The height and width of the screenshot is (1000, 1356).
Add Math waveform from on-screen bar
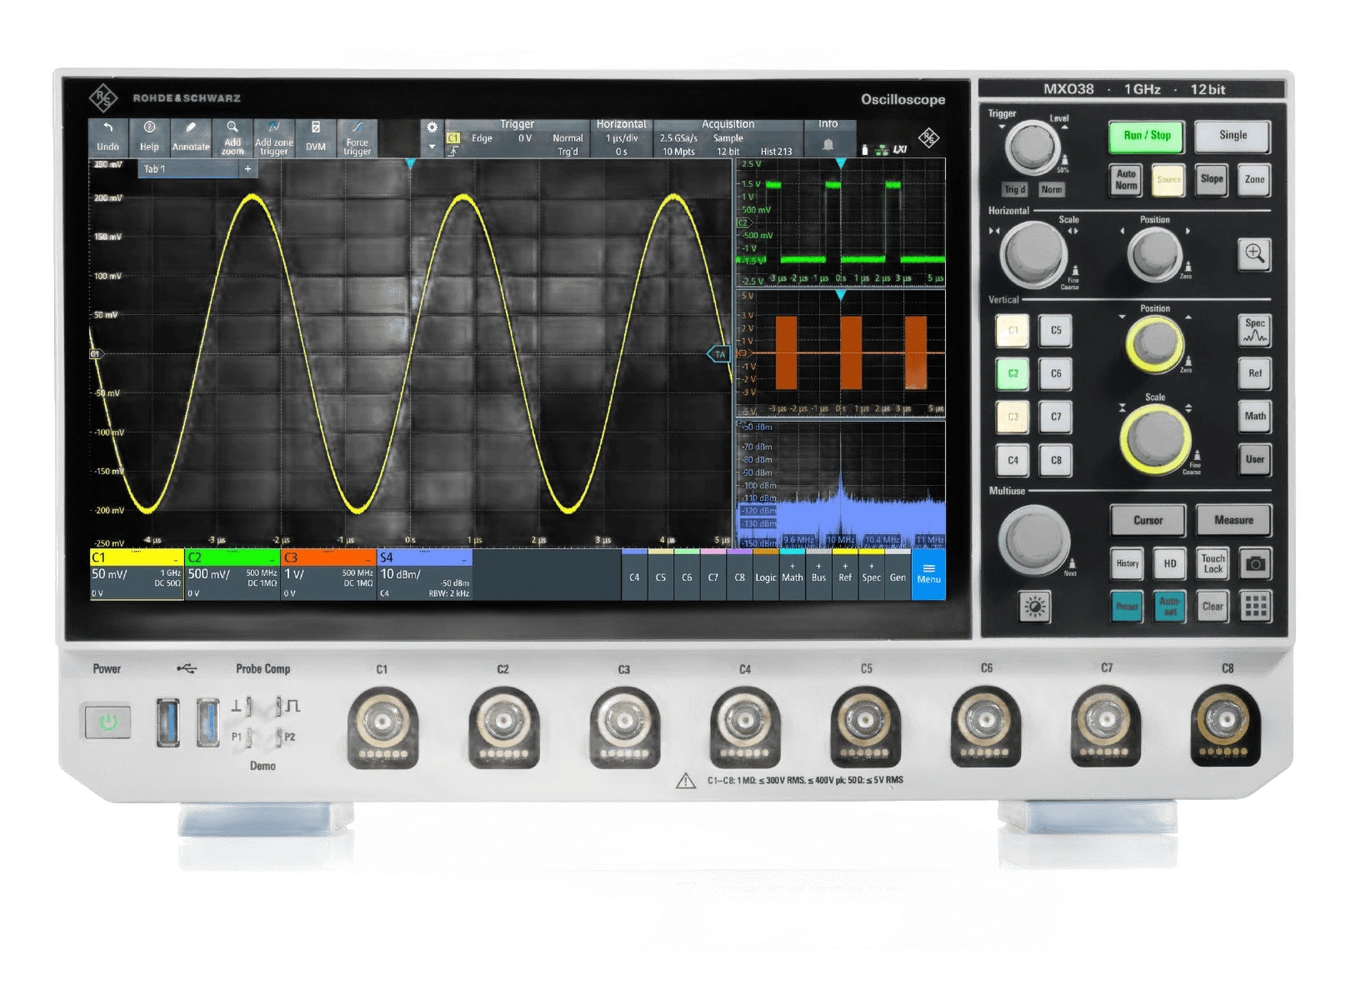click(x=792, y=573)
